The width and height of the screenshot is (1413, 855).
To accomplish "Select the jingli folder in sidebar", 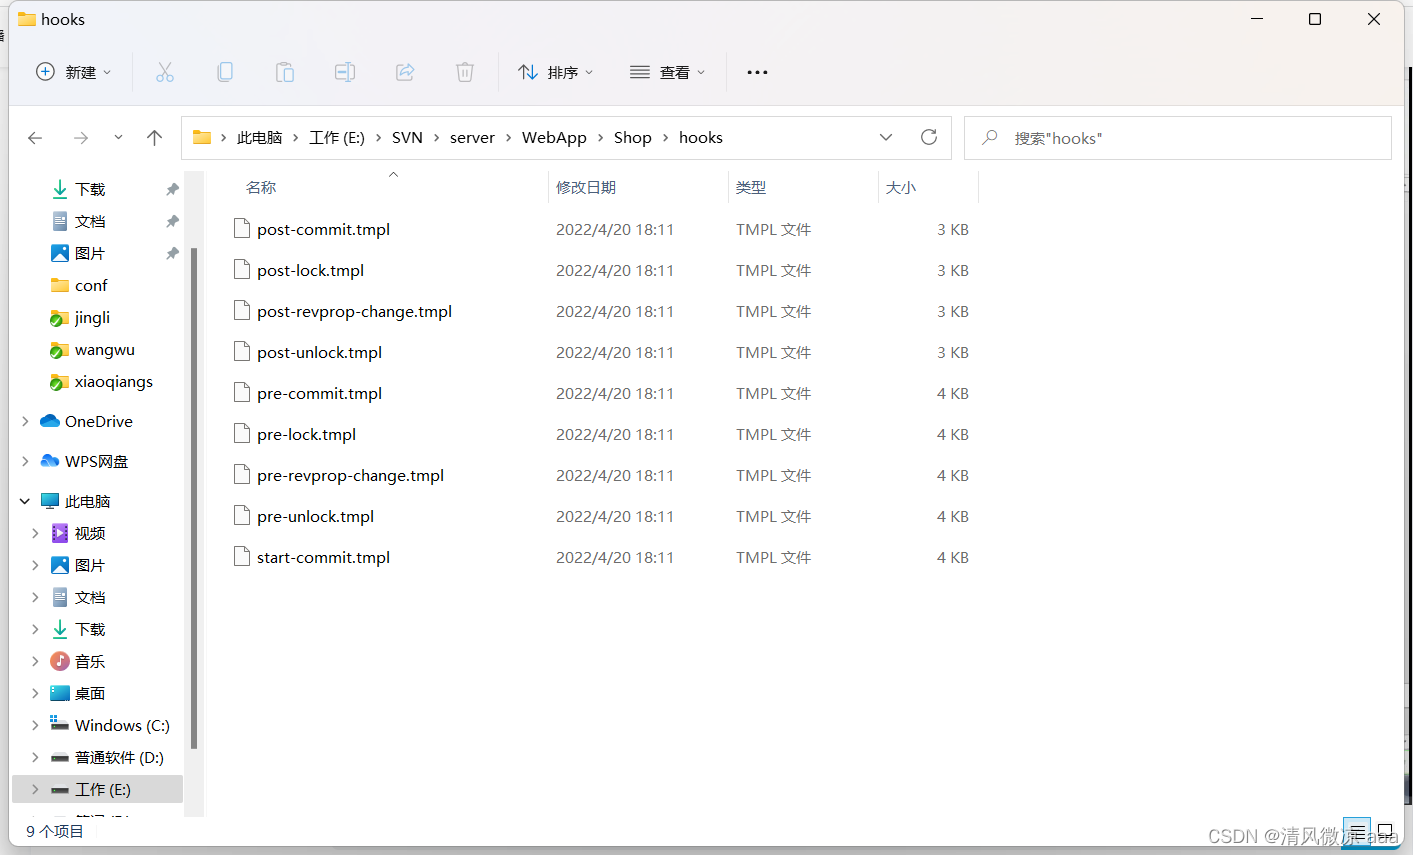I will (x=92, y=317).
